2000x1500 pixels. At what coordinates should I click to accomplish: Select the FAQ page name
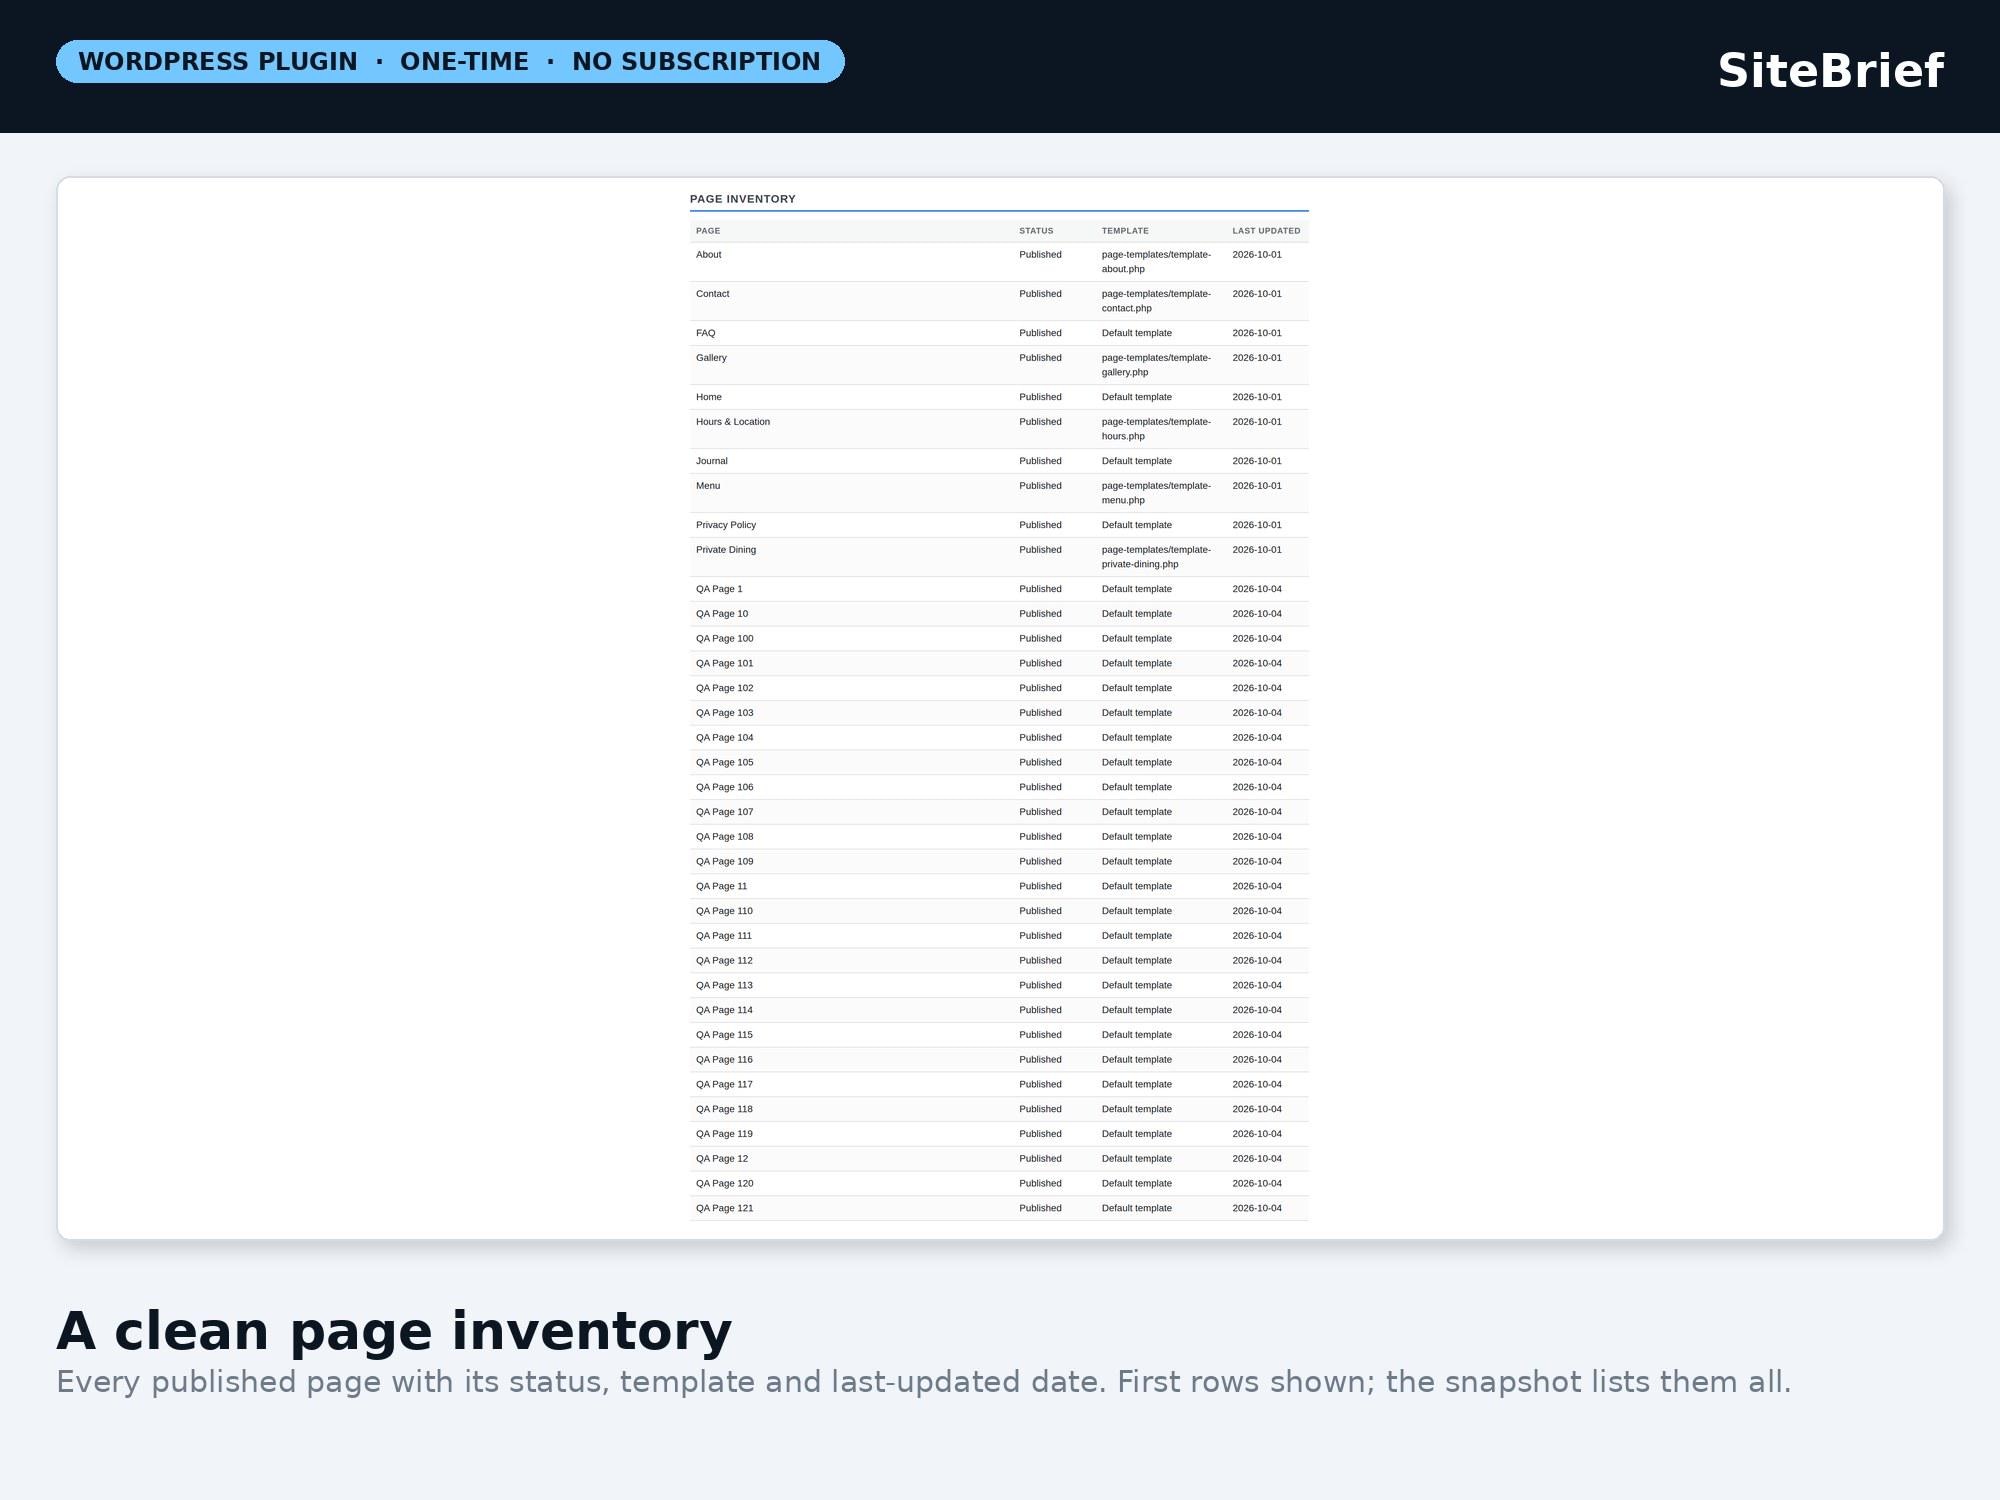coord(706,333)
